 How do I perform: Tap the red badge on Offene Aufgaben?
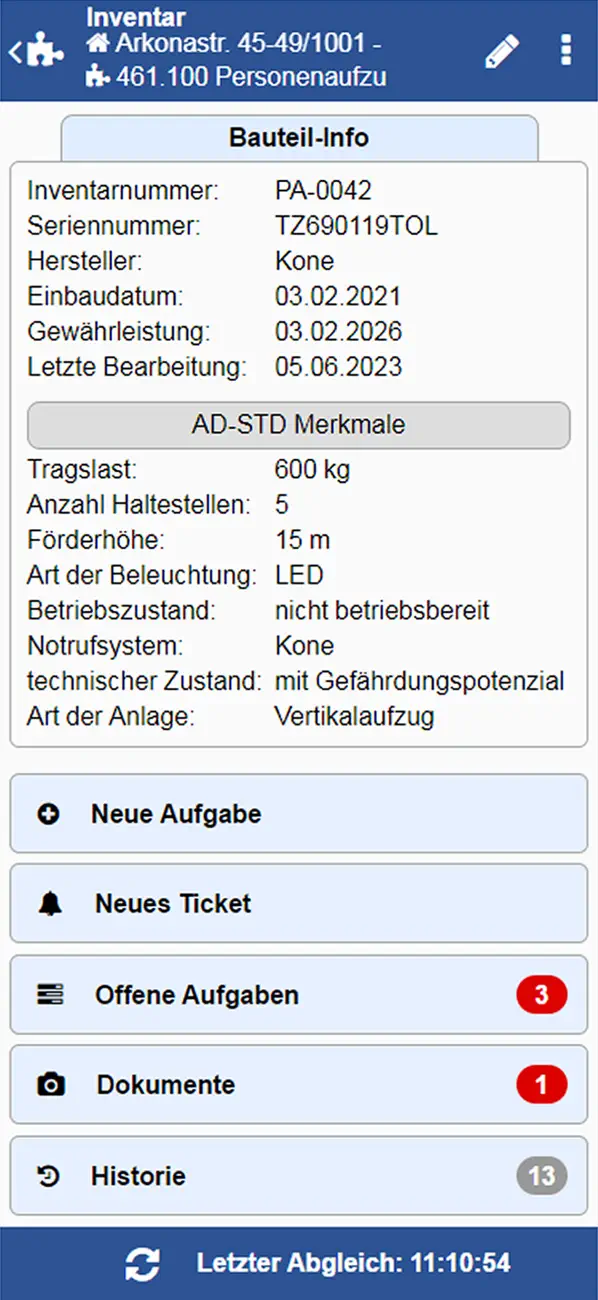click(541, 994)
